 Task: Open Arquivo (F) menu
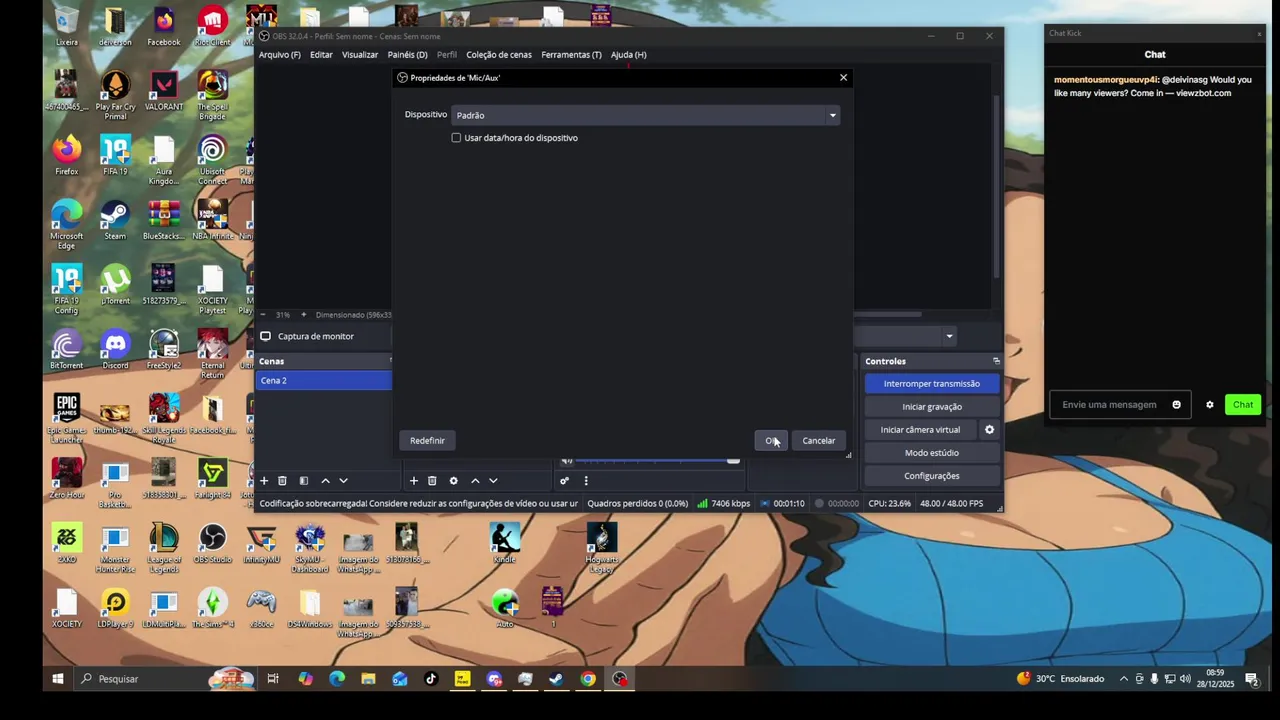[279, 55]
